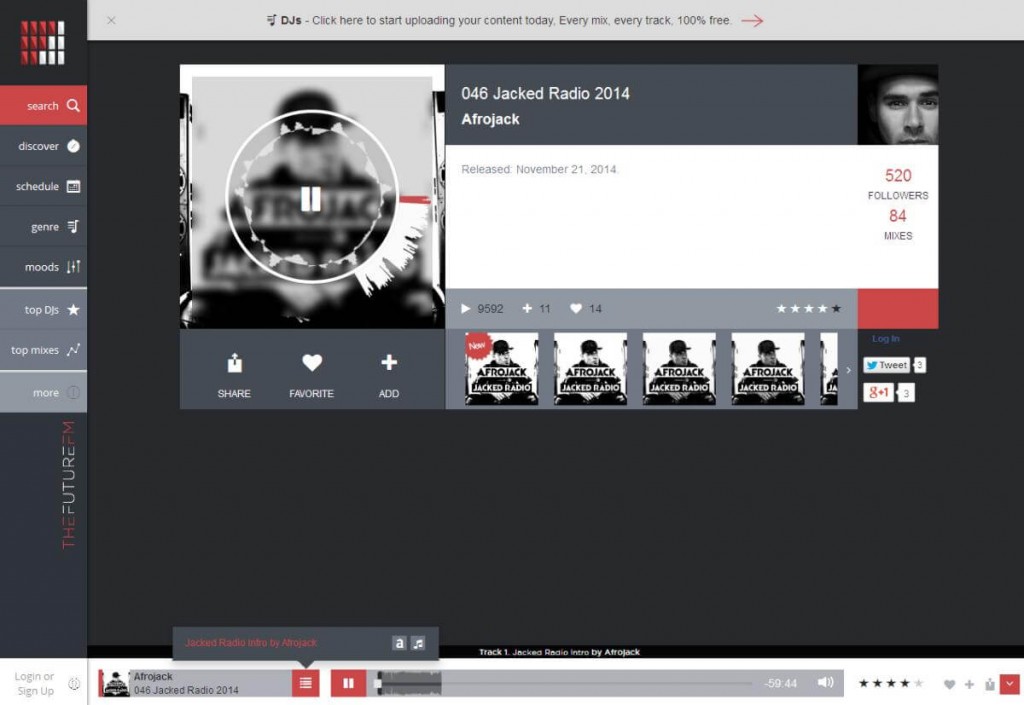This screenshot has width=1024, height=705.
Task: Open the red dropdown arrow in the player bar
Action: pyautogui.click(x=1009, y=683)
